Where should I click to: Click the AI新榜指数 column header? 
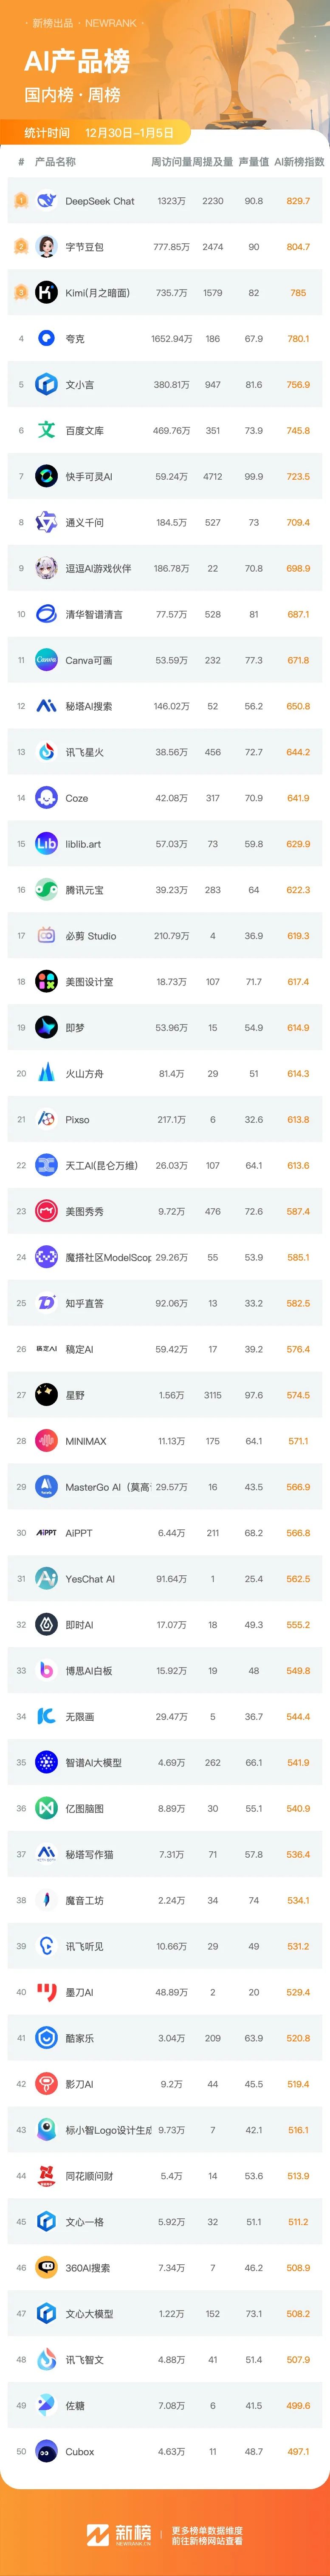(x=299, y=161)
